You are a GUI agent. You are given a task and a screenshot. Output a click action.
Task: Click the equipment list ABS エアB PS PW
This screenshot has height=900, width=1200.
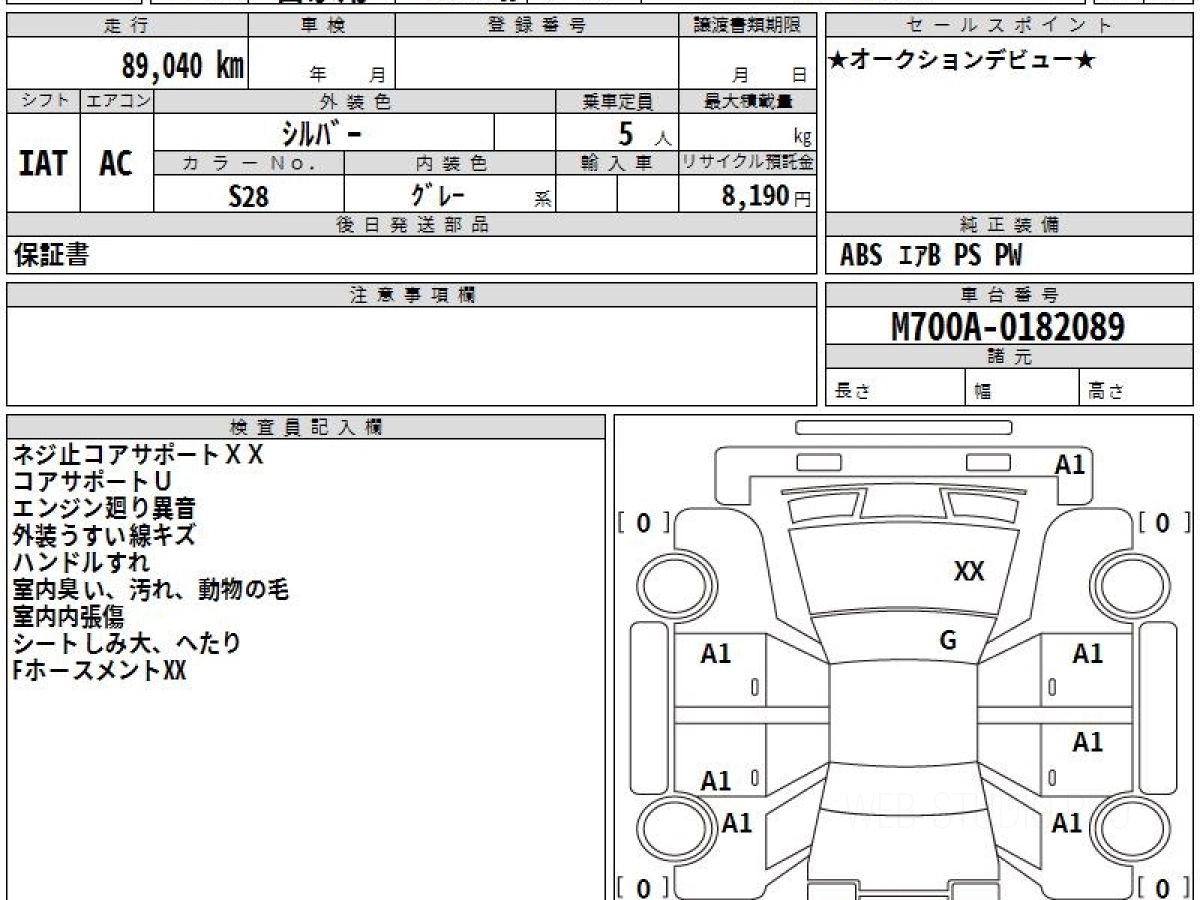coord(930,256)
